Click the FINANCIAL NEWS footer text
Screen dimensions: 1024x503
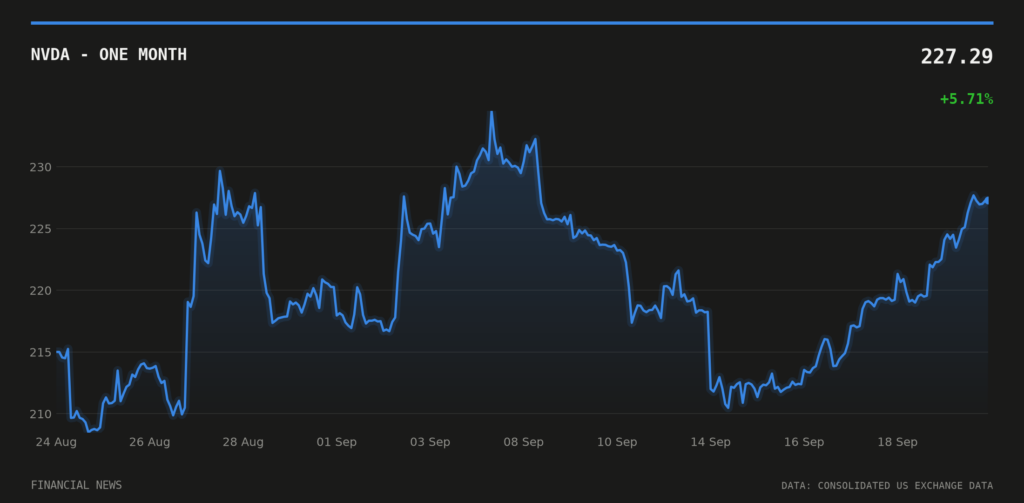76,485
